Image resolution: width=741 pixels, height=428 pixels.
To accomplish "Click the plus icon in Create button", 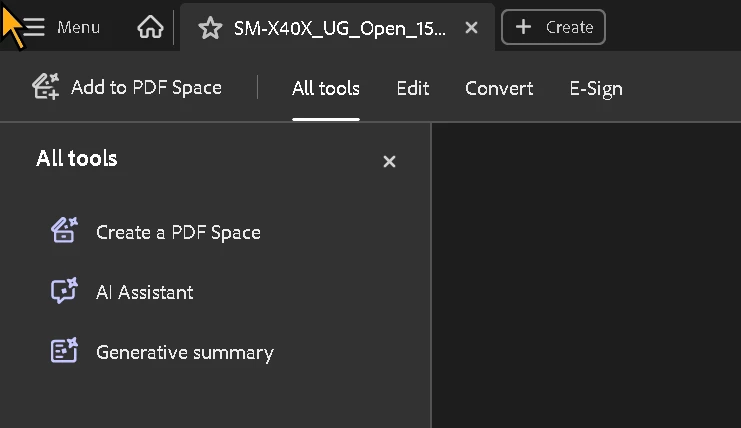I will 523,27.
